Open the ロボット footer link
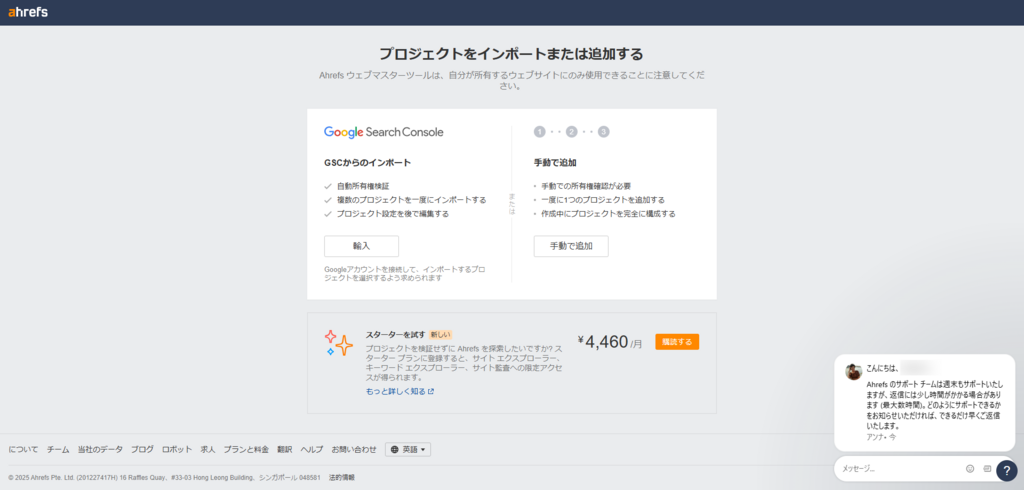This screenshot has height=490, width=1024. (177, 449)
